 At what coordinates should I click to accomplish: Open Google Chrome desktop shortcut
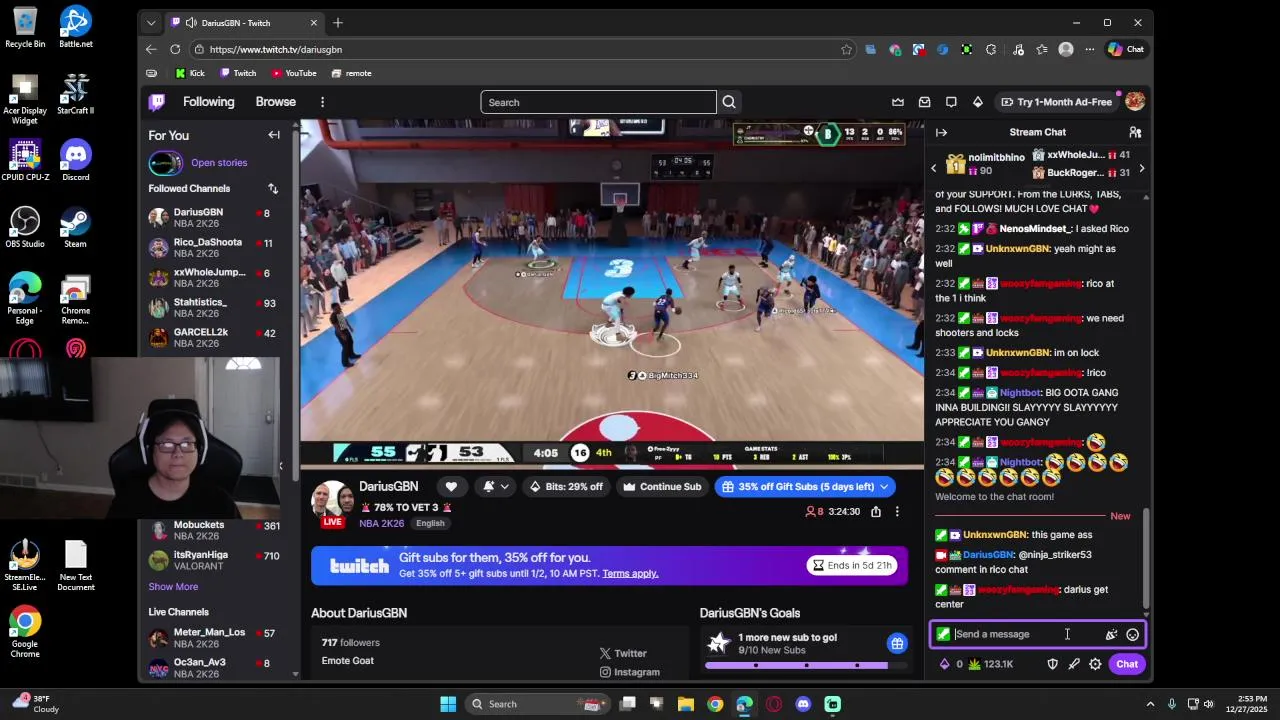click(x=25, y=632)
